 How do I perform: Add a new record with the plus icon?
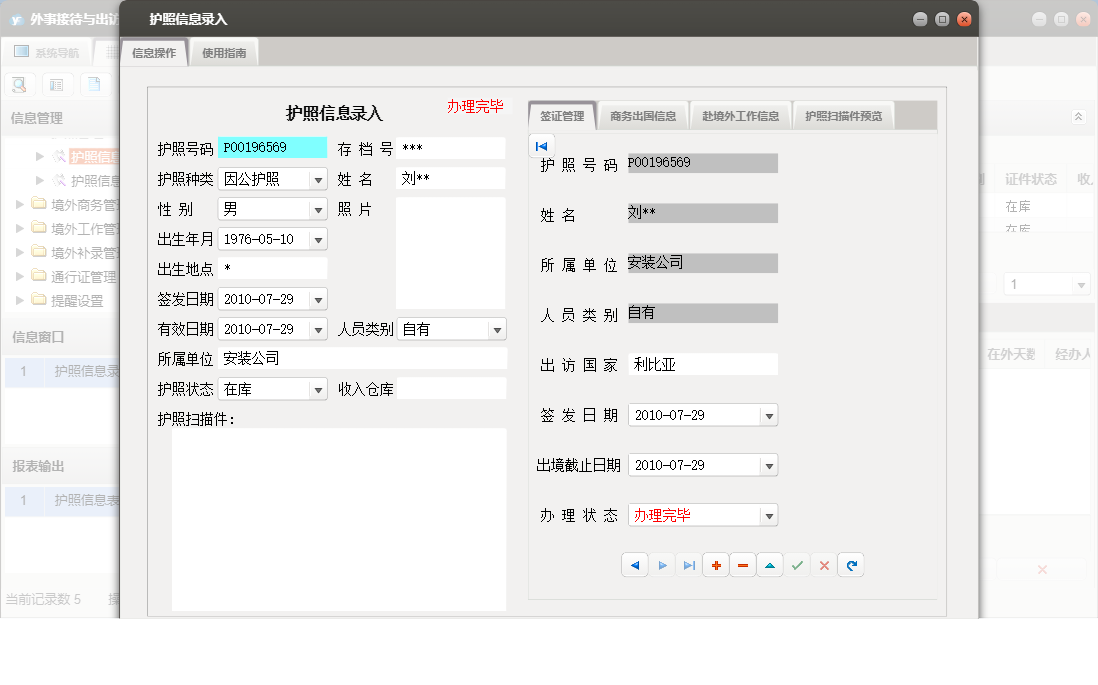coord(715,565)
